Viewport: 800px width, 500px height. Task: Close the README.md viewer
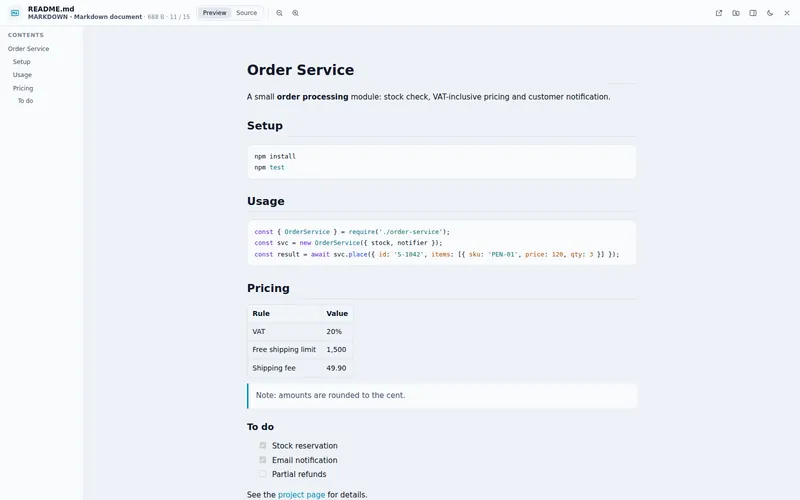(787, 13)
